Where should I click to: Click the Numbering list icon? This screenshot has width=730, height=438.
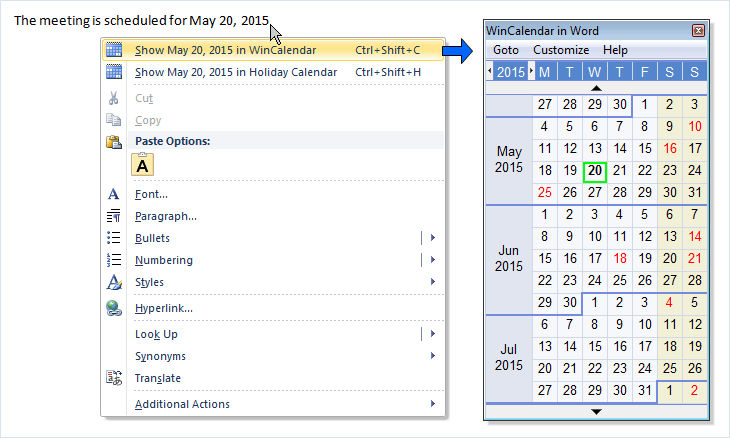(x=114, y=260)
